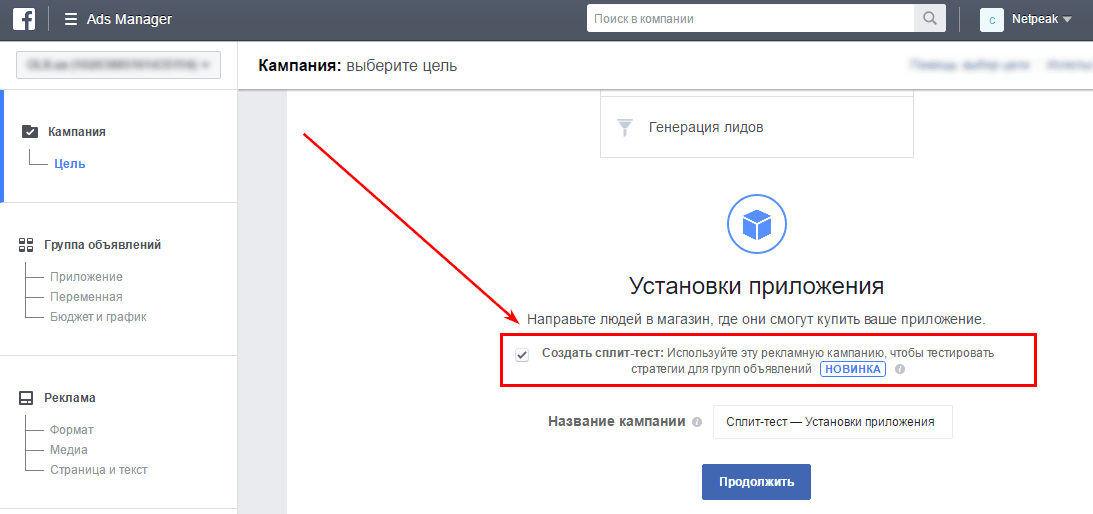Click the app installs cube icon
Viewport: 1093px width, 514px height.
[757, 224]
